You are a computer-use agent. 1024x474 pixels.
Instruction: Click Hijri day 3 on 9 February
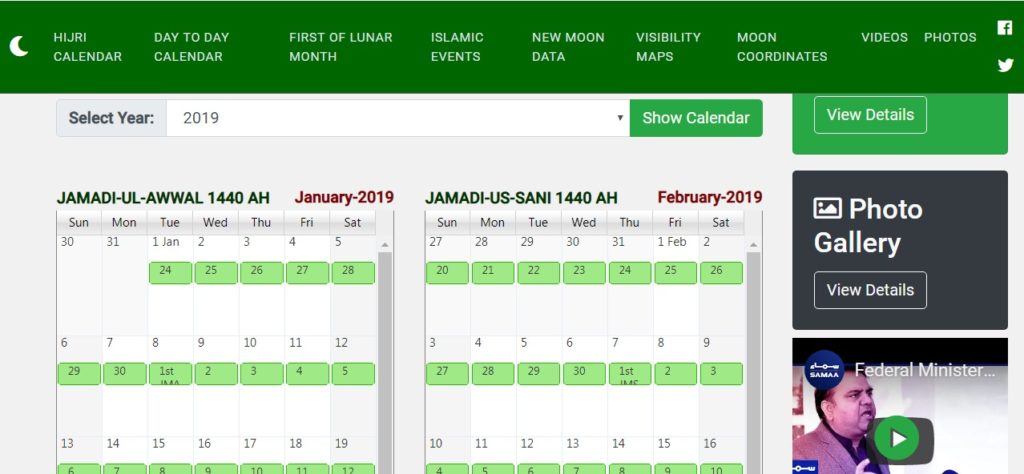click(722, 374)
